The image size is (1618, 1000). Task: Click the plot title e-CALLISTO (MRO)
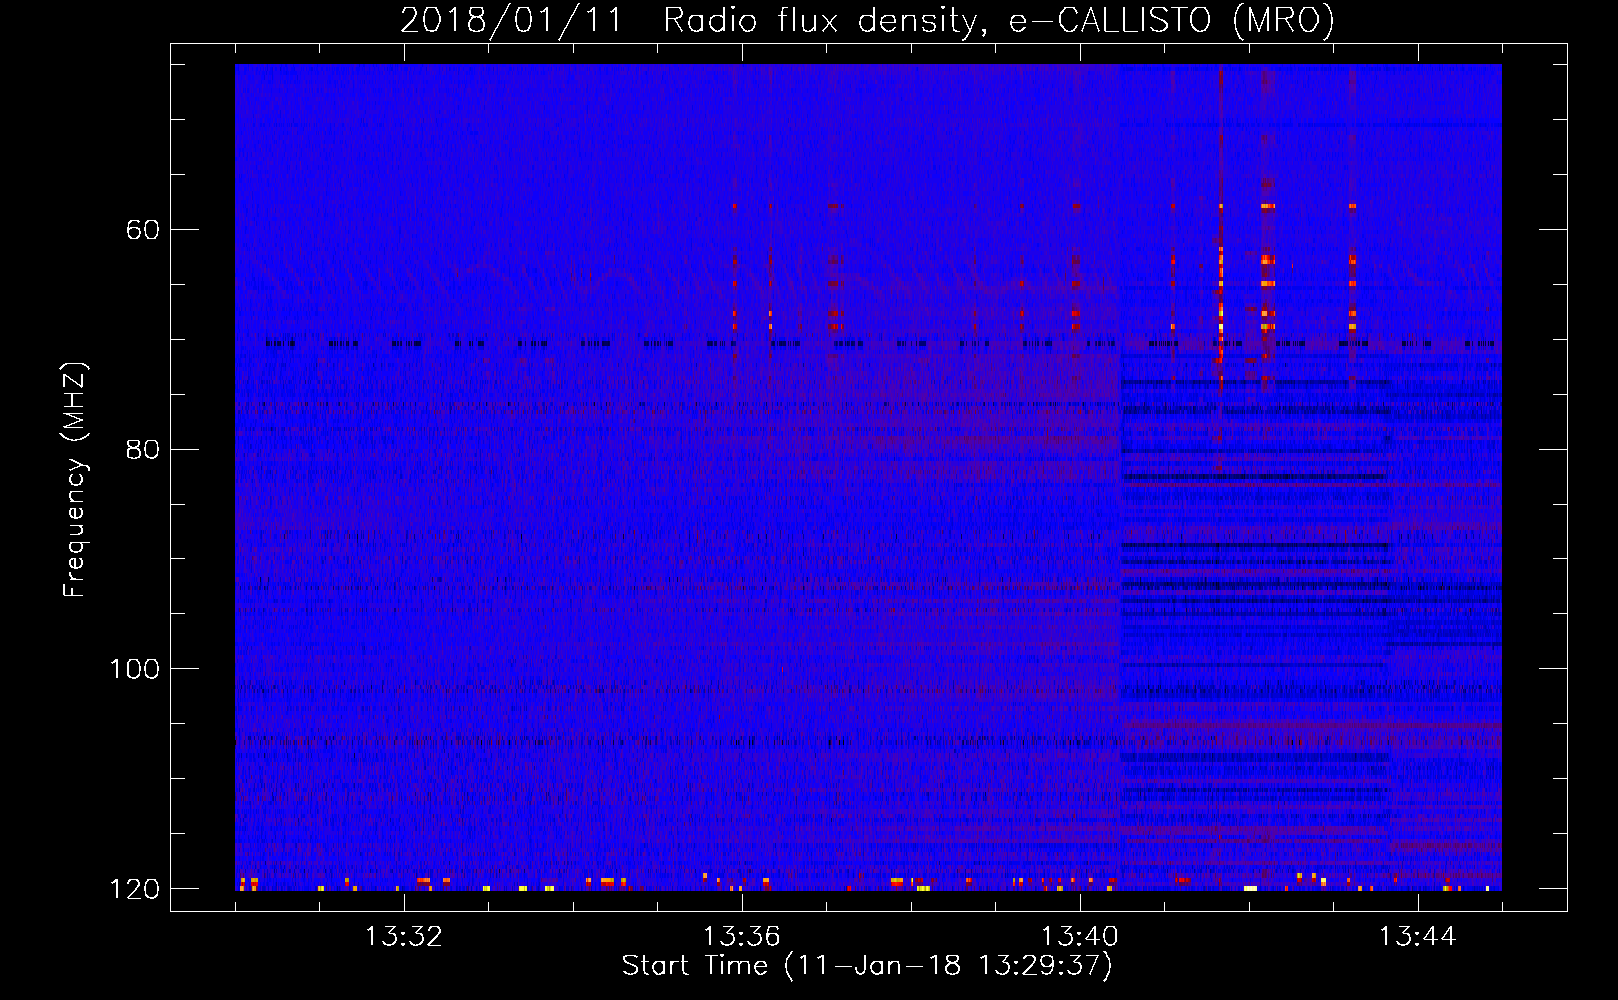1171,21
